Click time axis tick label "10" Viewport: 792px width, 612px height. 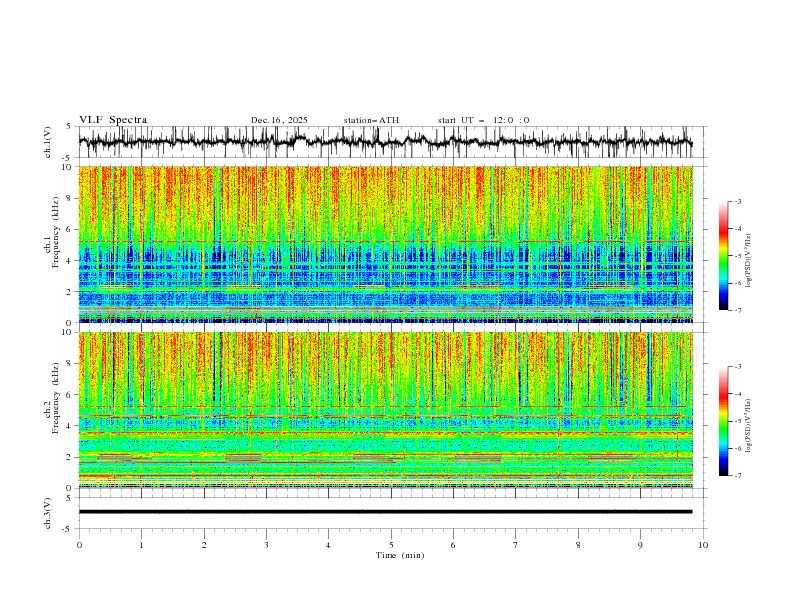pos(703,545)
